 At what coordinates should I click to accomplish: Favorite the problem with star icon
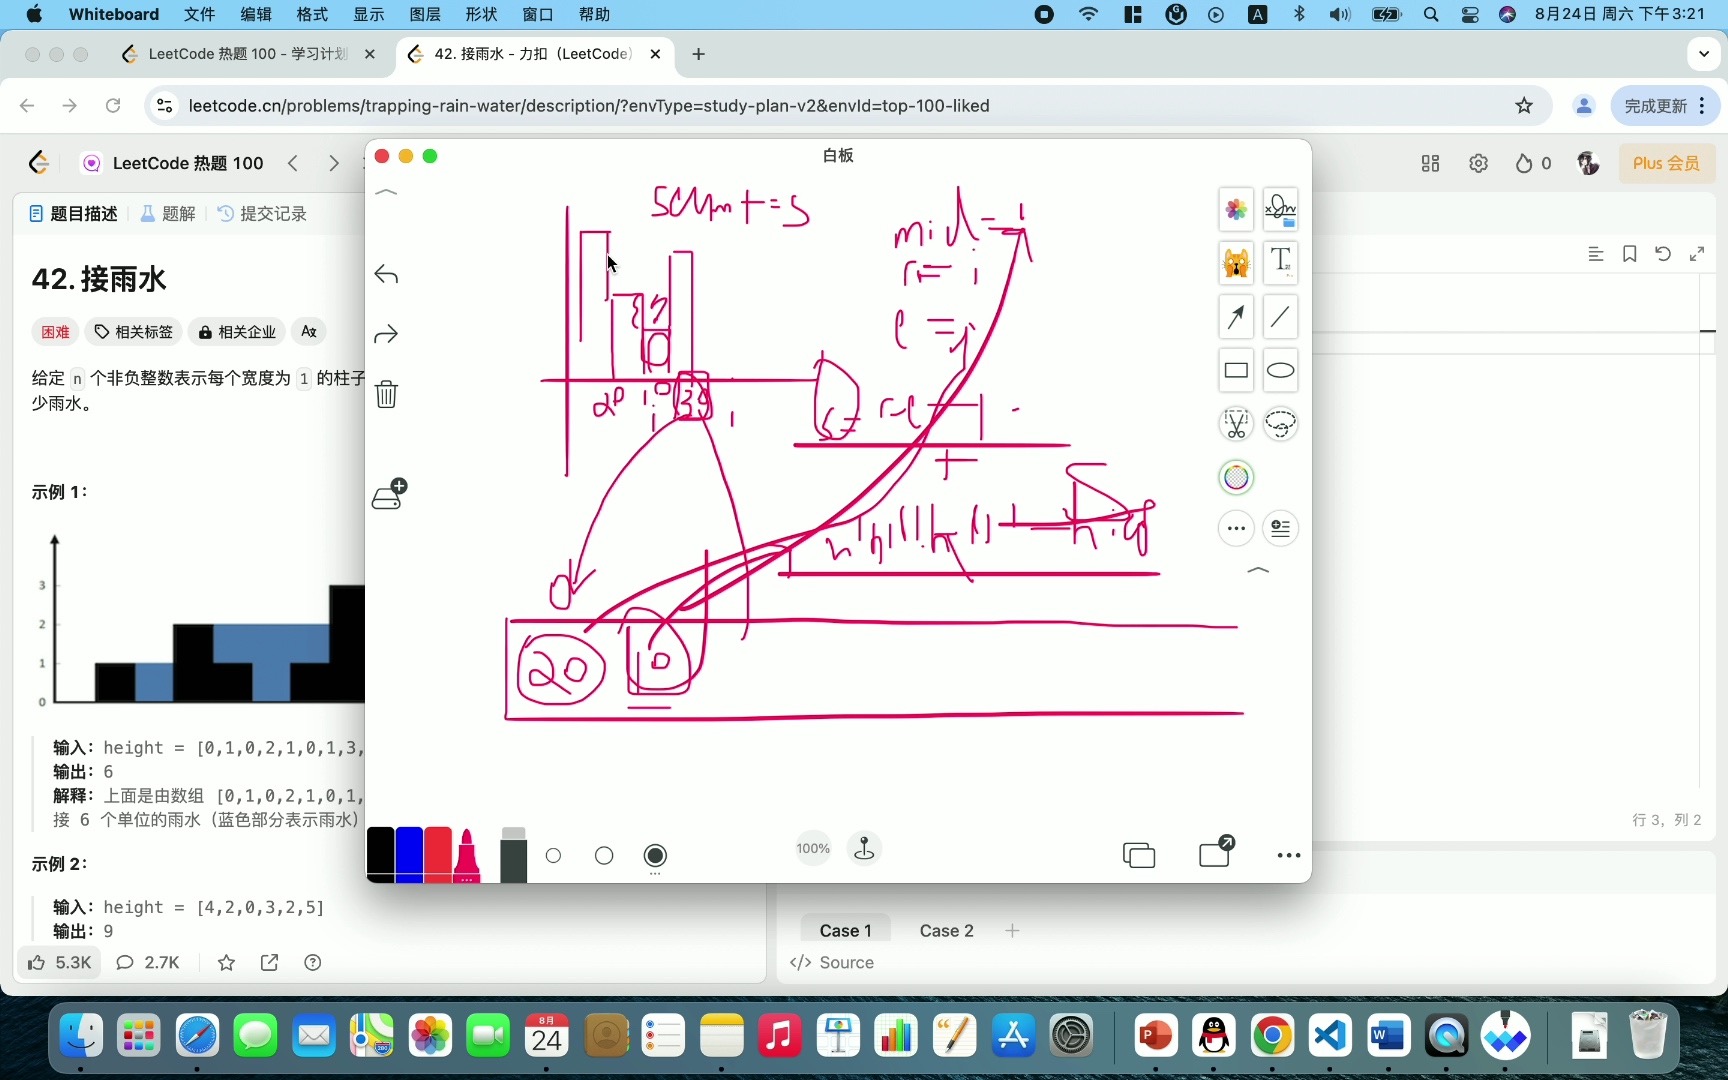point(226,963)
